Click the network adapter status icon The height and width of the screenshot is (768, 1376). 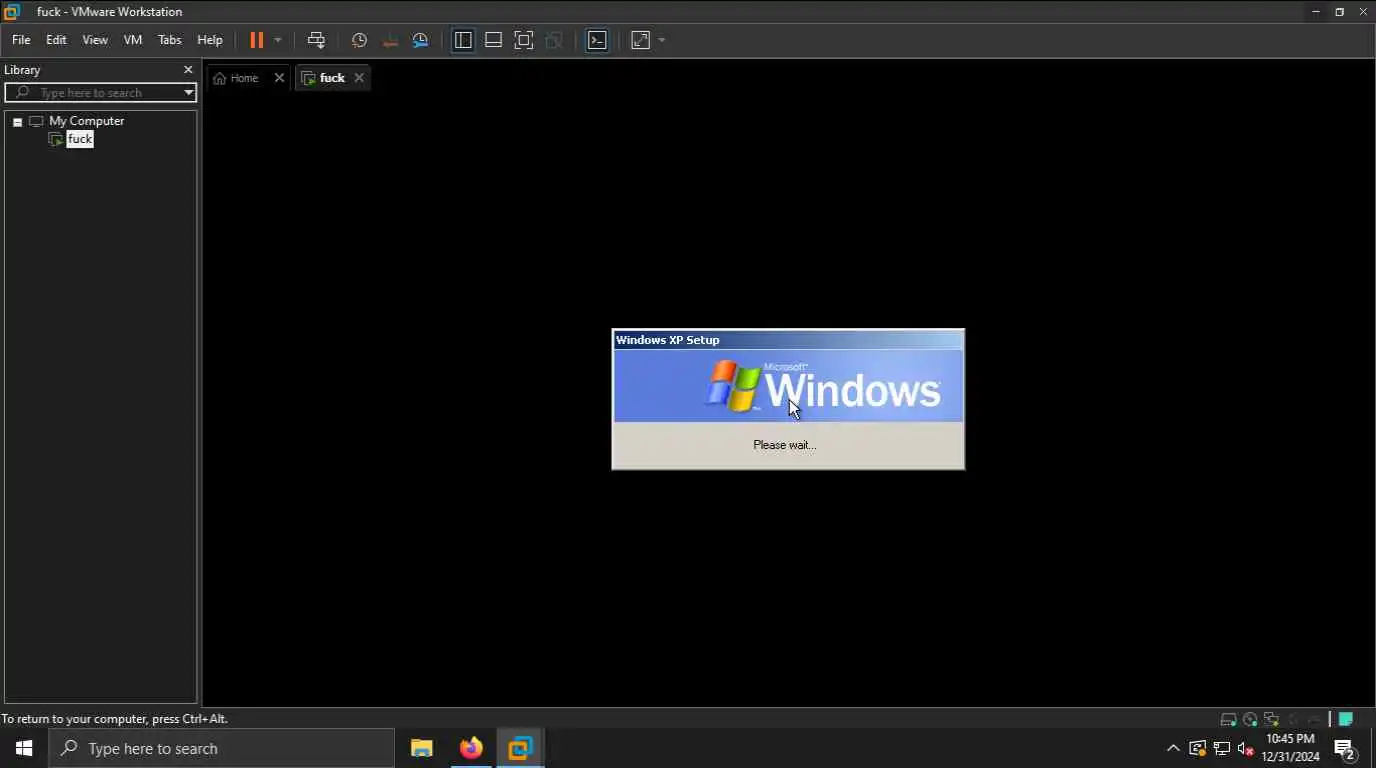(1272, 719)
